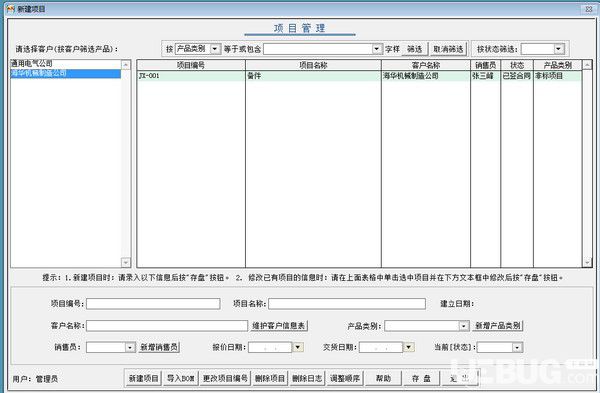Viewport: 600px width, 393px height.
Task: Select 海华机械制造公司 in customer list
Action: pyautogui.click(x=65, y=73)
